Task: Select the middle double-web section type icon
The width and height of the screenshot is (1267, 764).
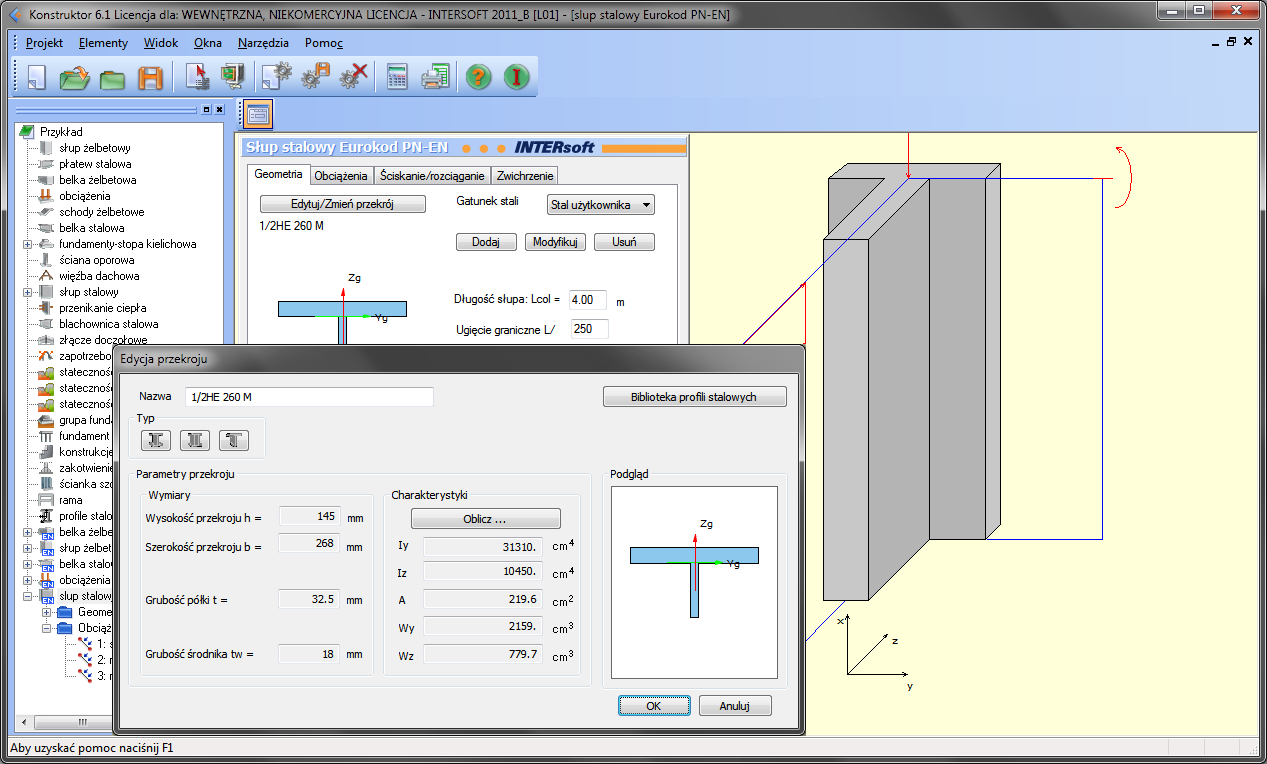Action: click(x=195, y=440)
